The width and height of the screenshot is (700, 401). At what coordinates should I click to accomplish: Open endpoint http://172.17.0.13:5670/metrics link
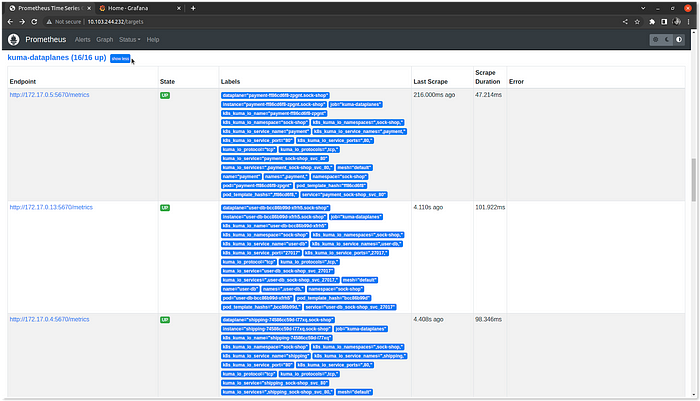(51, 207)
